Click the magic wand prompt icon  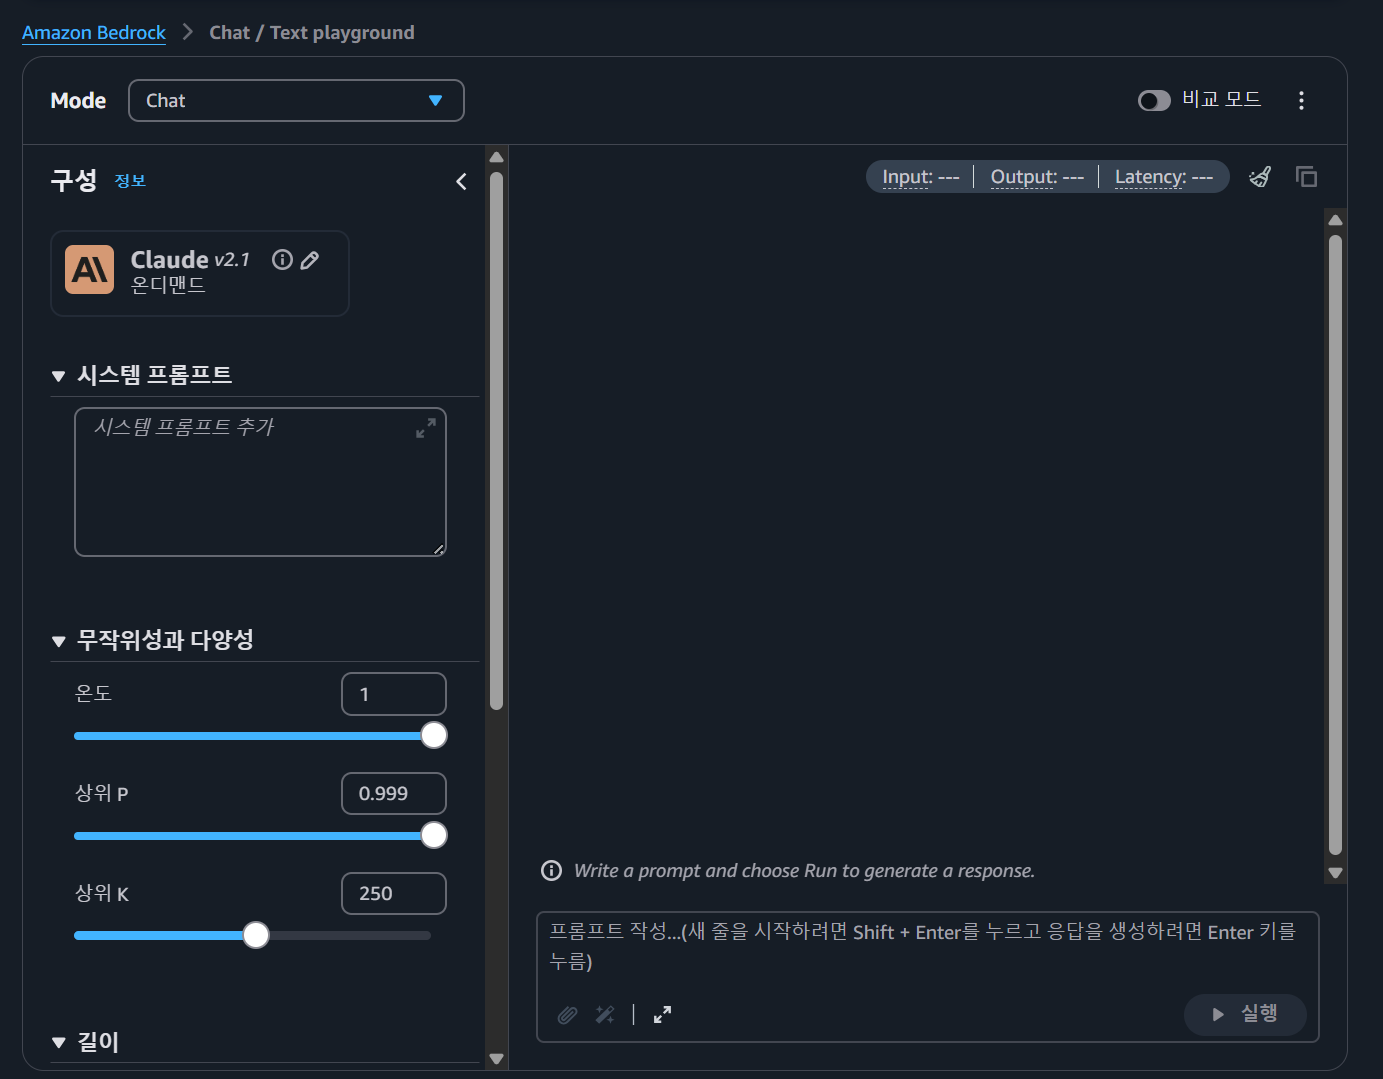coord(605,1014)
